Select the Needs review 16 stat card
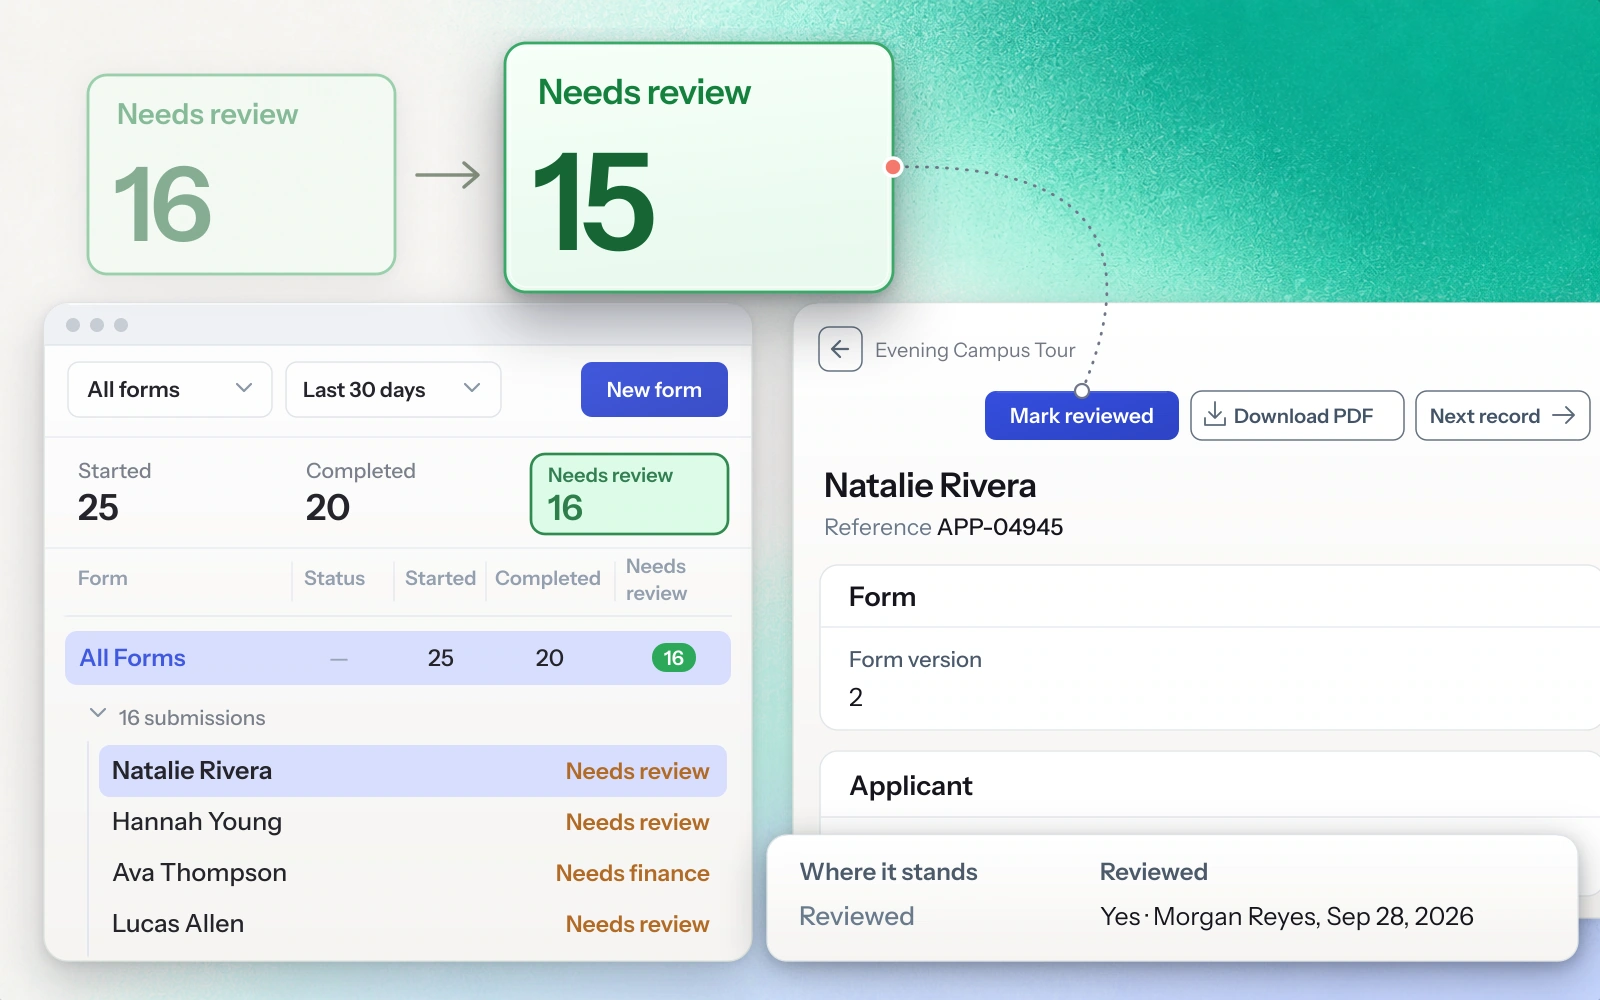This screenshot has width=1600, height=1000. (629, 494)
